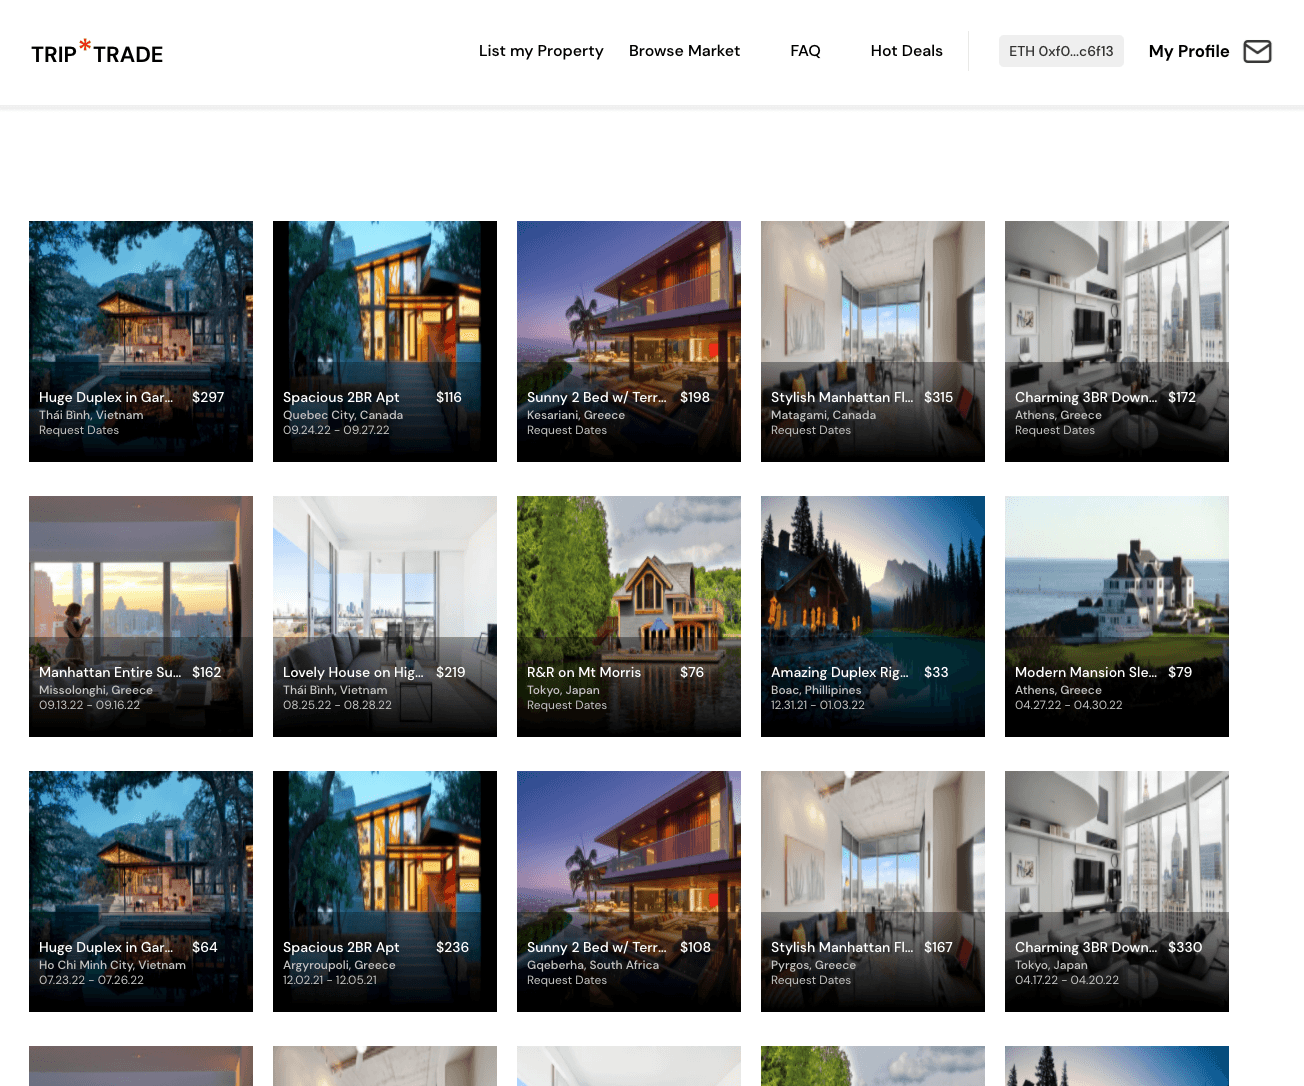Click Request Dates on Gqeberha listing
Screen dimensions: 1304x1086
[567, 980]
